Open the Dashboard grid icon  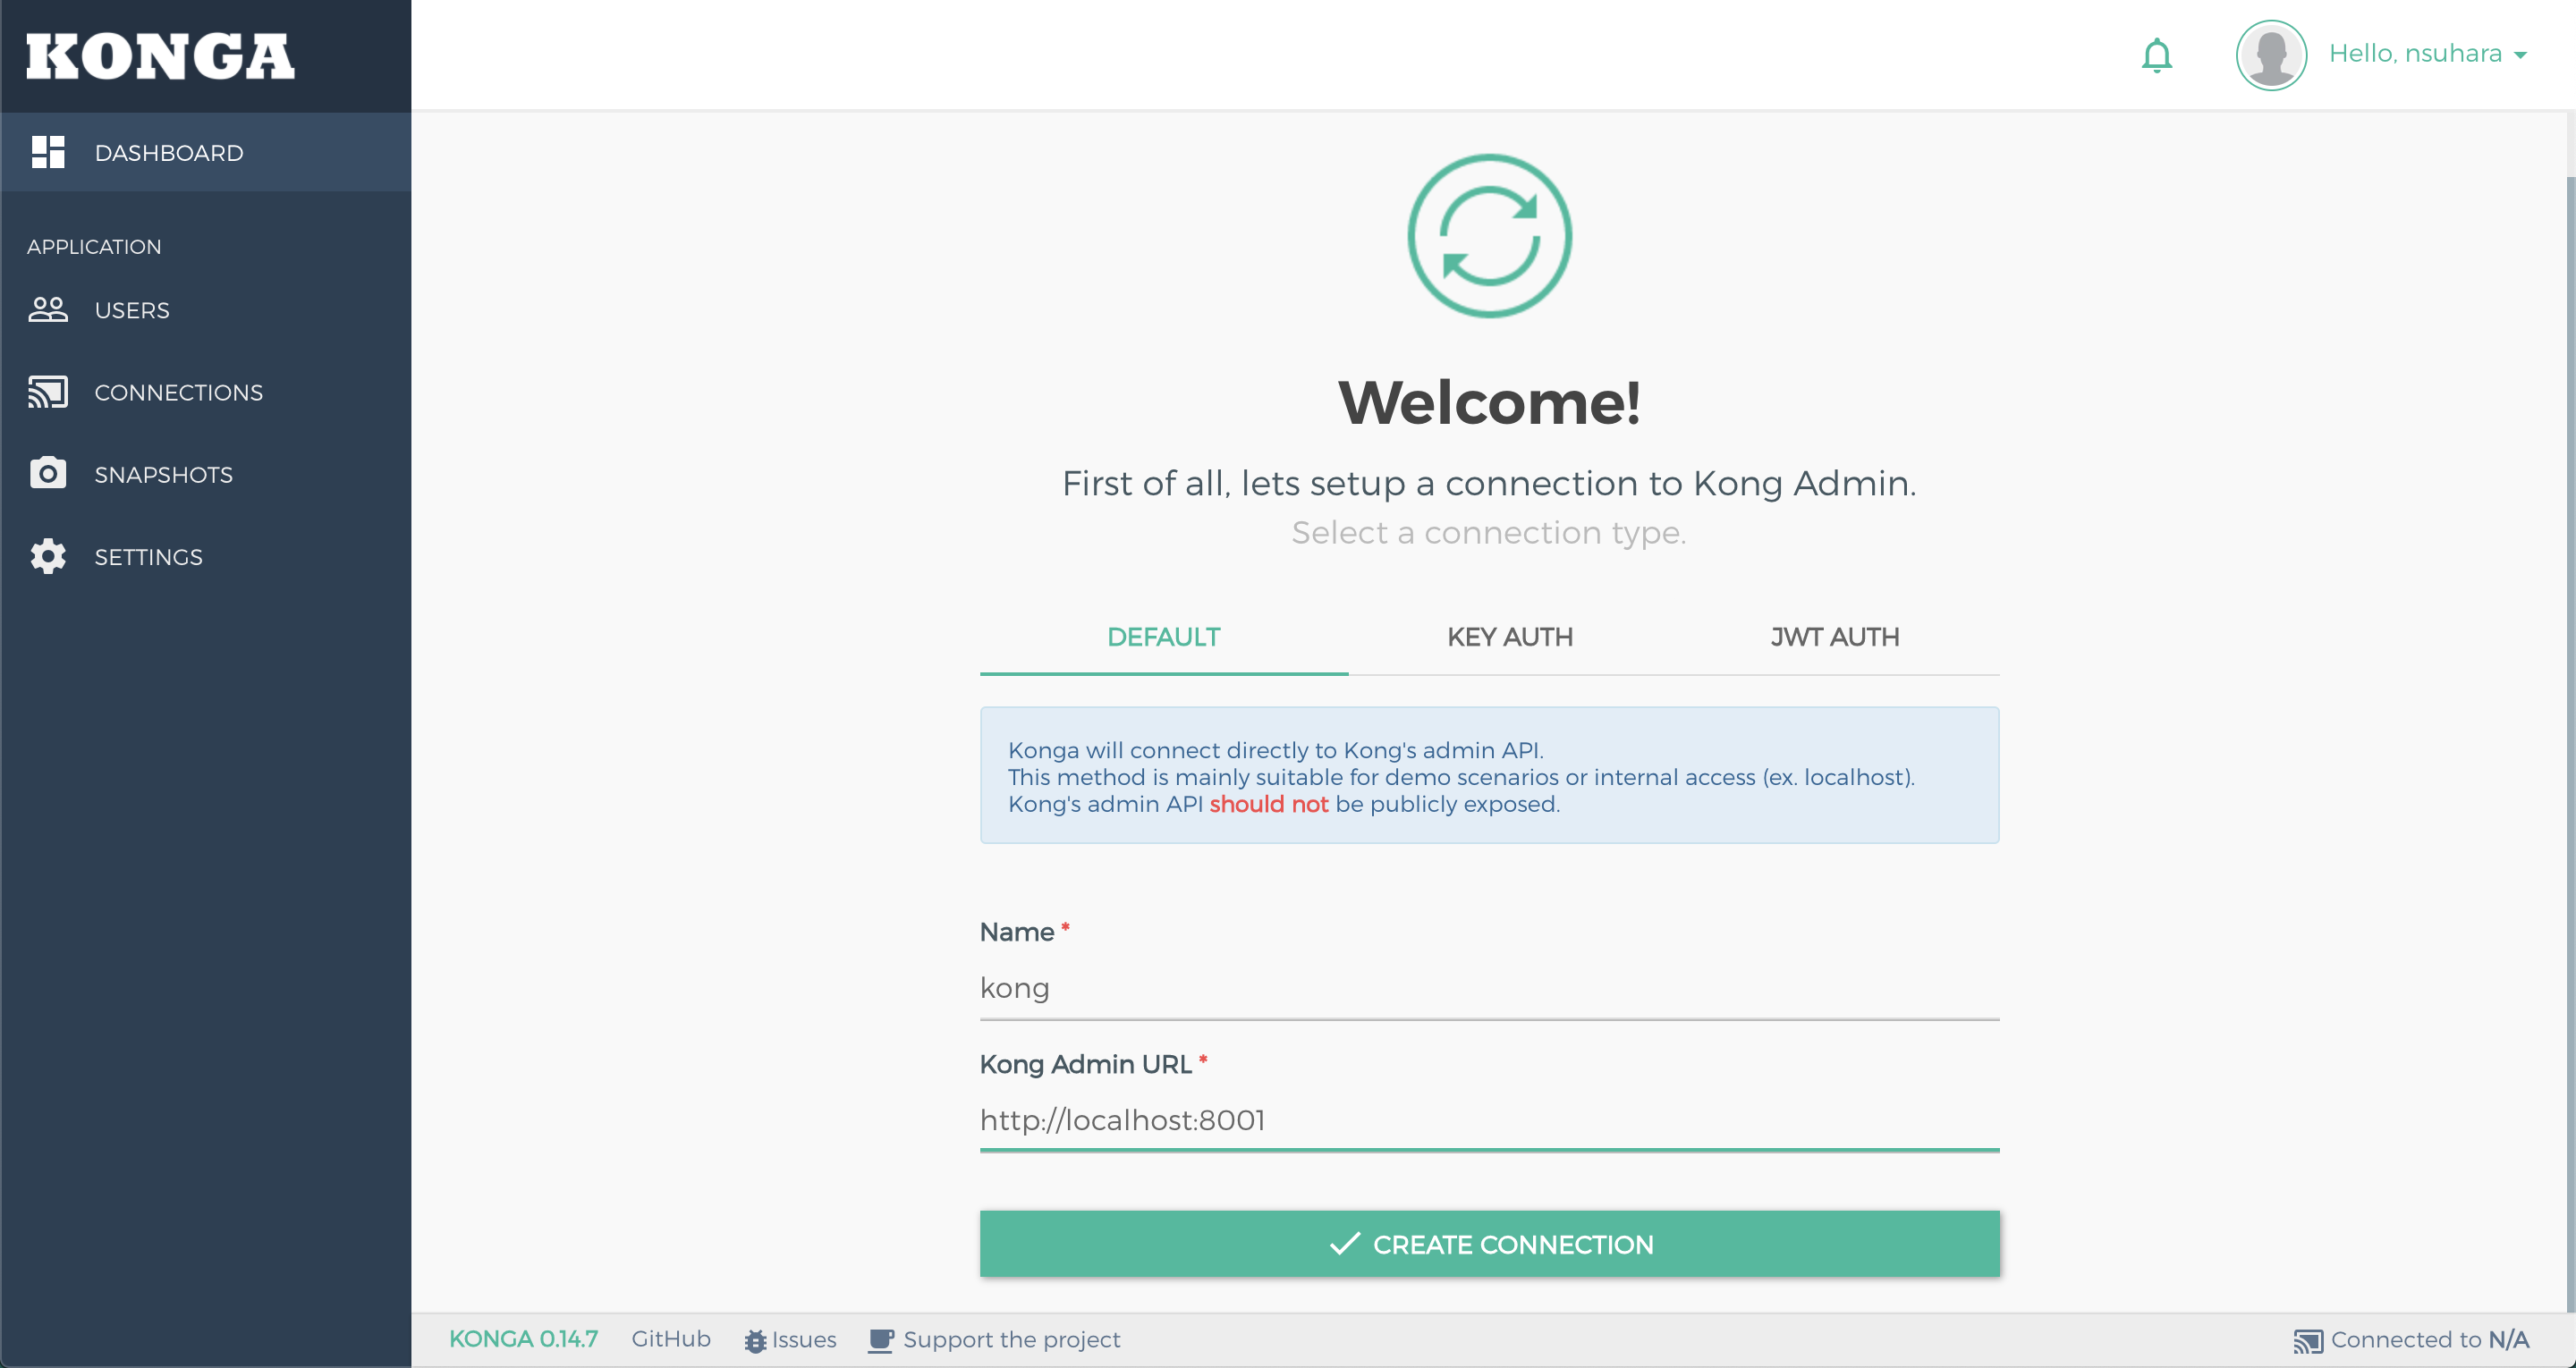pos(48,152)
